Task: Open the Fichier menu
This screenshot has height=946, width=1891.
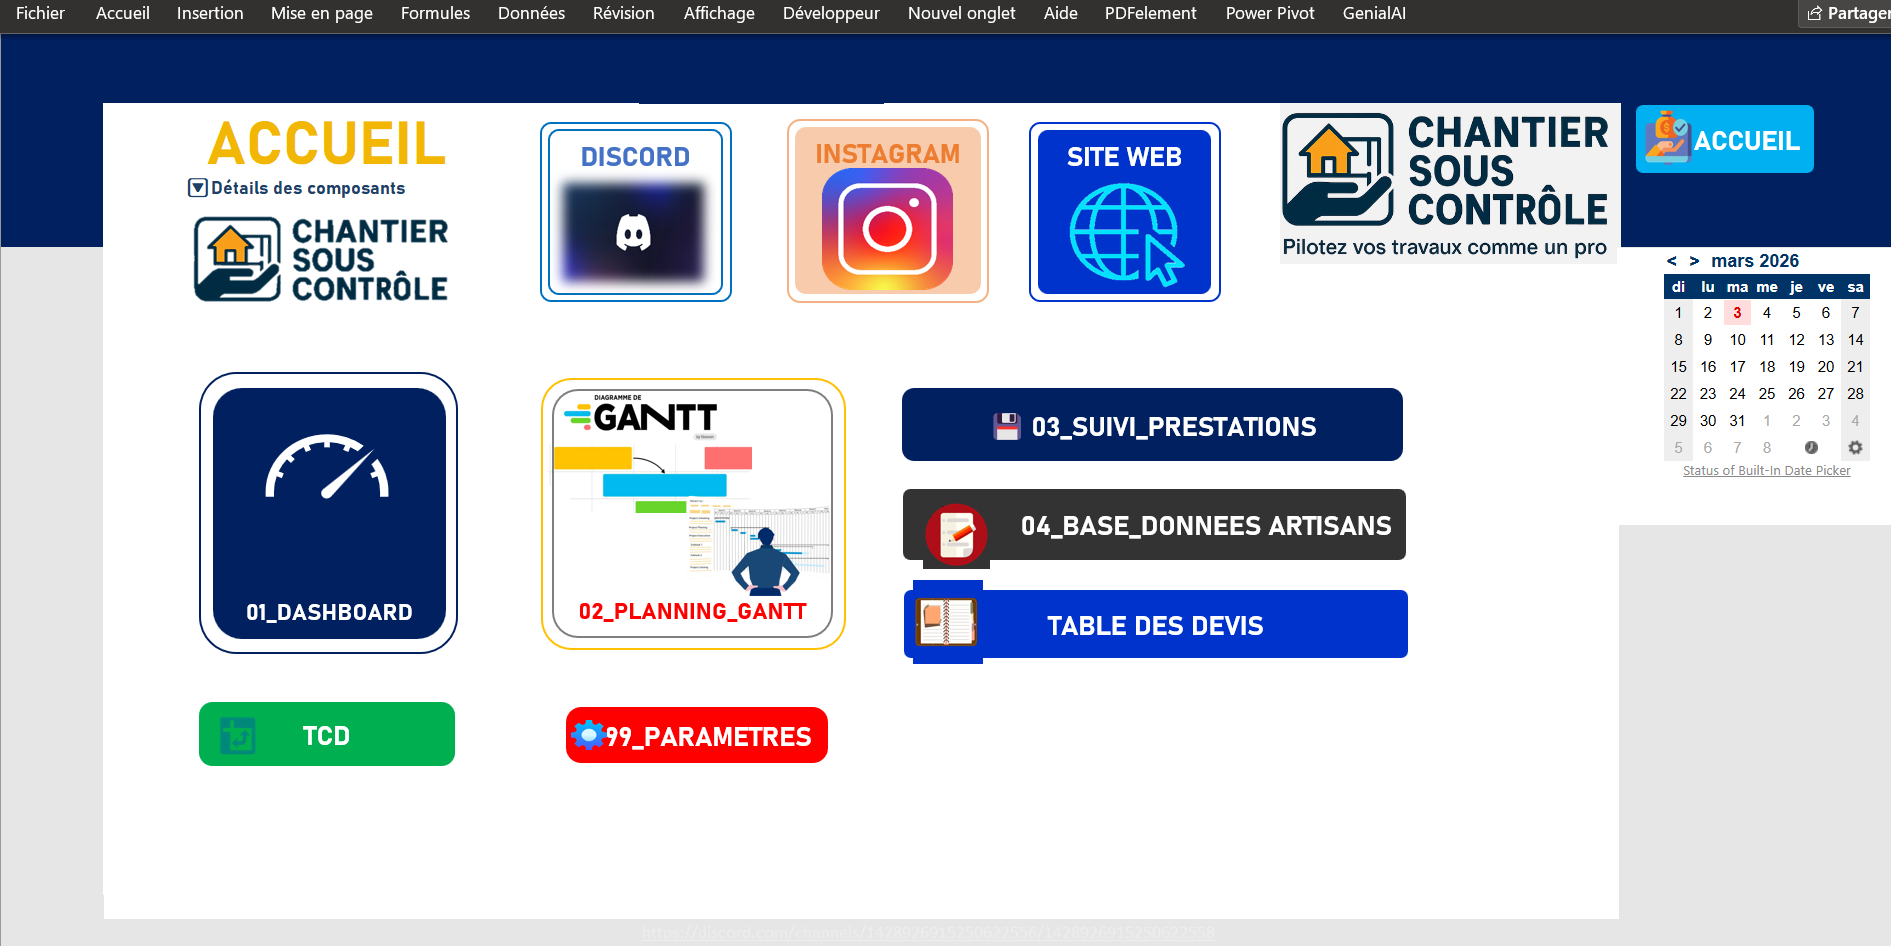Action: [40, 13]
